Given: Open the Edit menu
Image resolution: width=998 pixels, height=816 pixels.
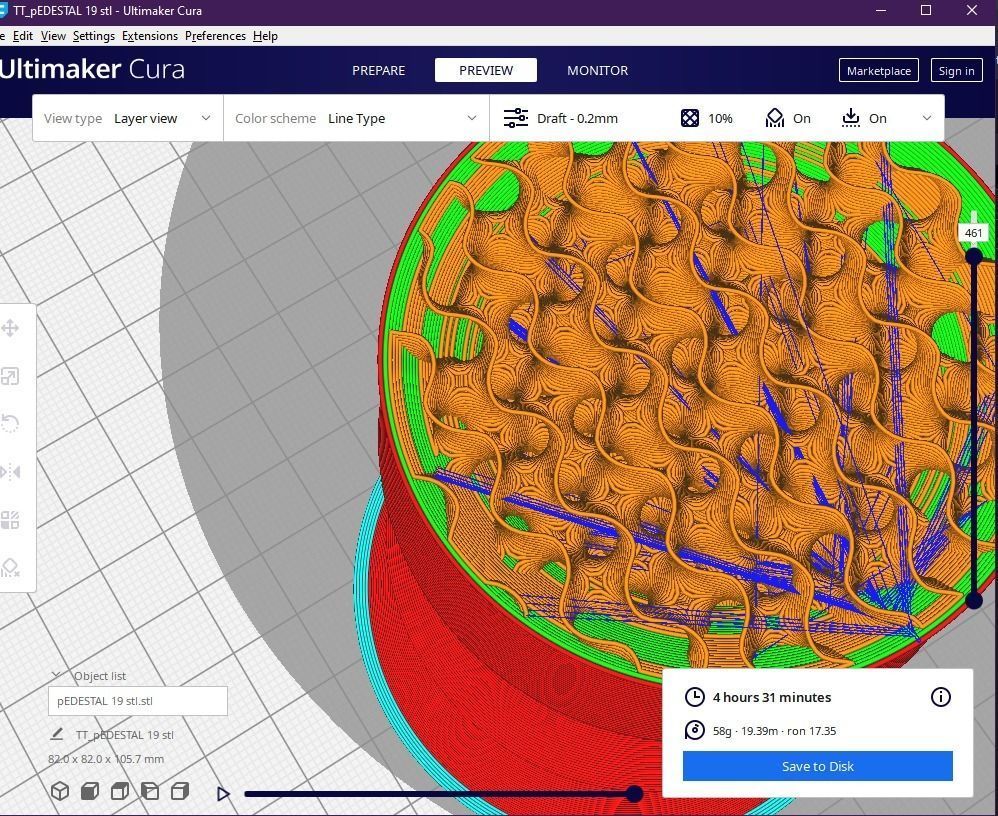Looking at the screenshot, I should pyautogui.click(x=23, y=36).
